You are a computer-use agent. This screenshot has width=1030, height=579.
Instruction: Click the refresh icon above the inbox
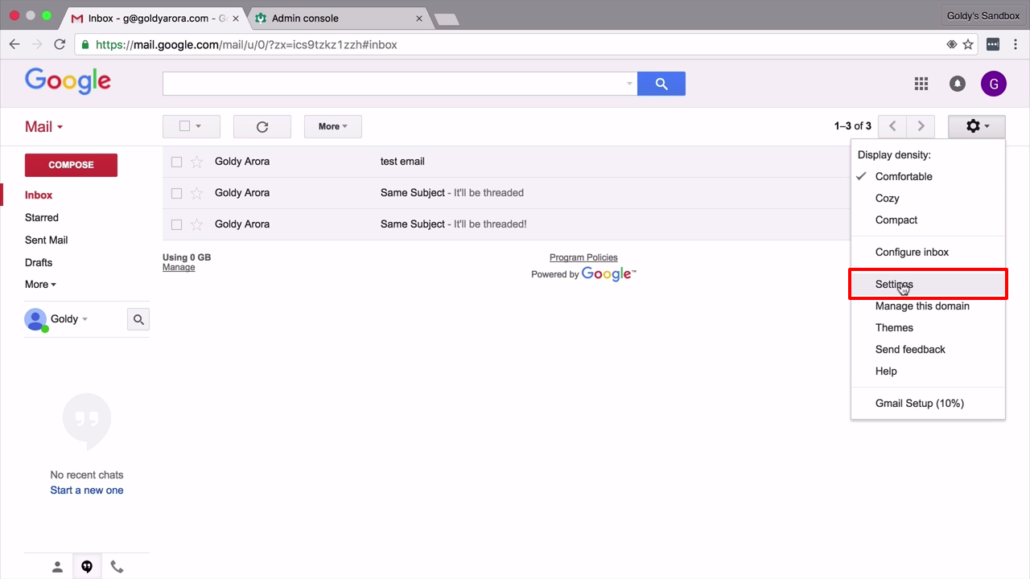click(x=262, y=126)
